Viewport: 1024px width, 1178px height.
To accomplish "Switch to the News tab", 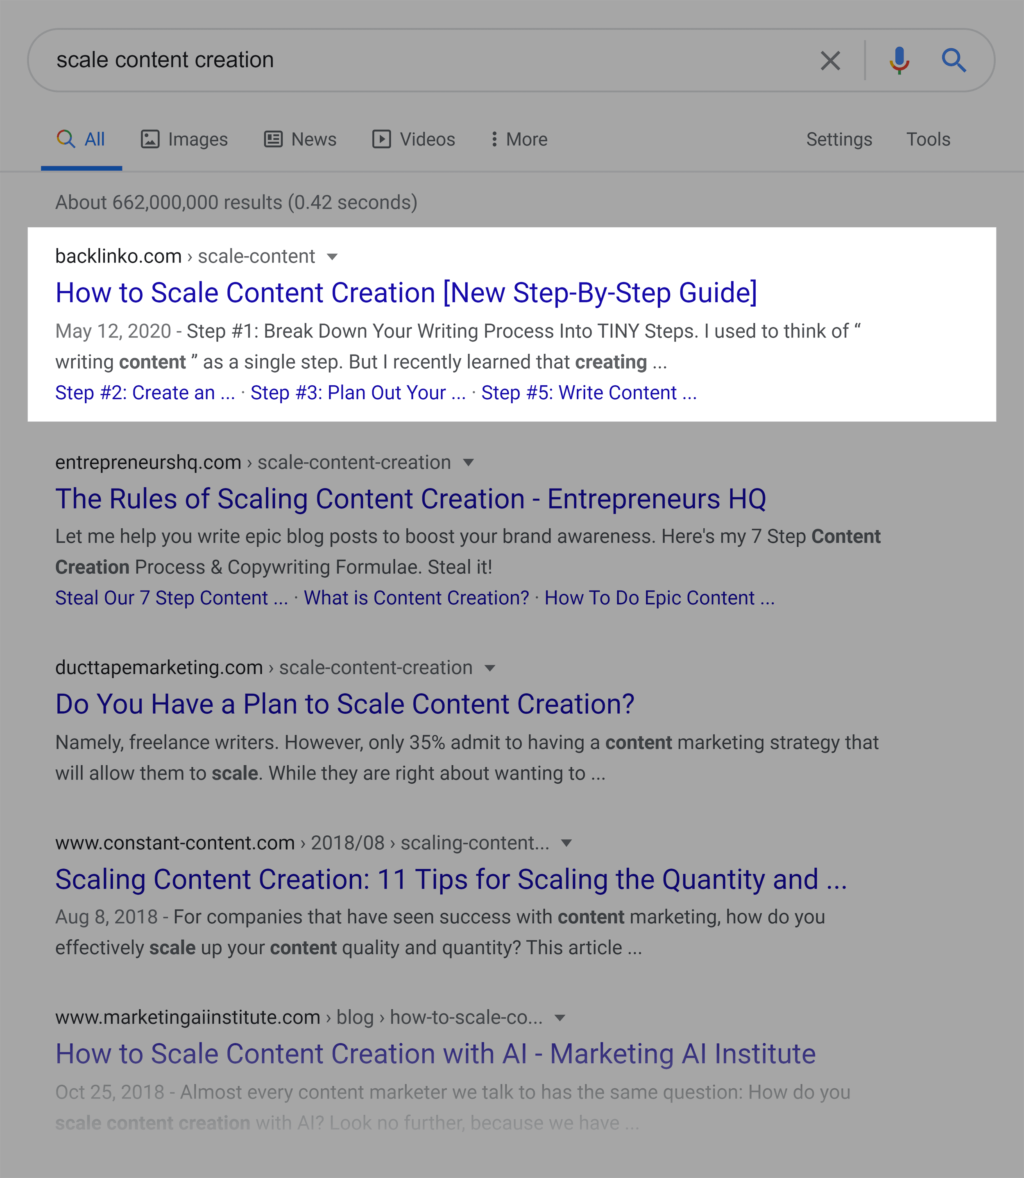I will point(300,140).
